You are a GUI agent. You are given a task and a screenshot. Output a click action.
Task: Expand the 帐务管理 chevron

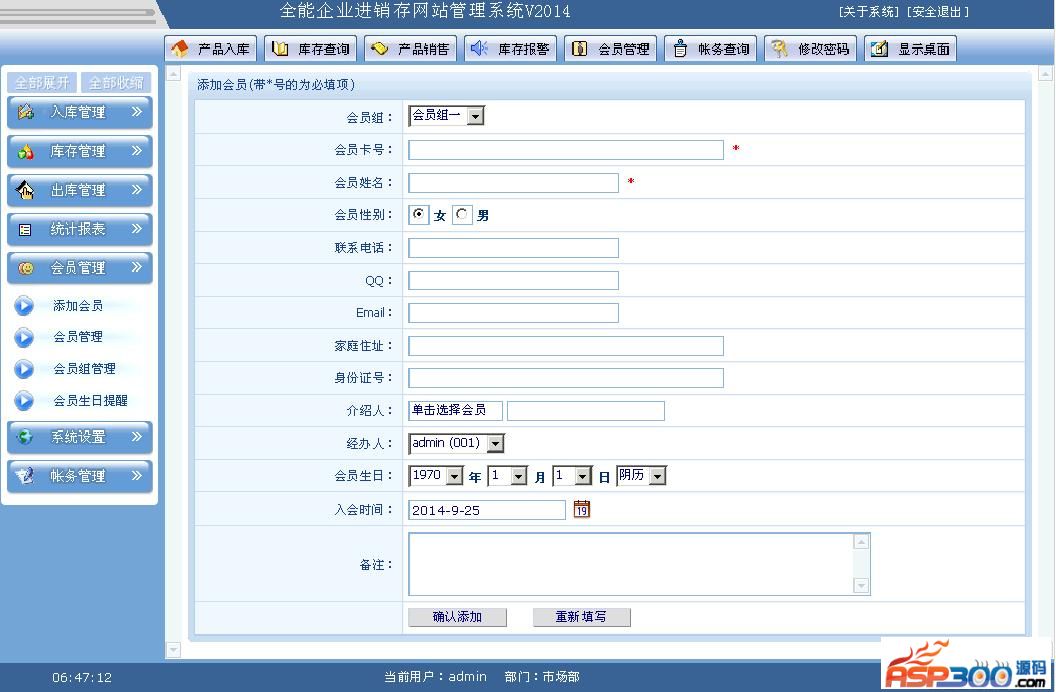point(137,475)
